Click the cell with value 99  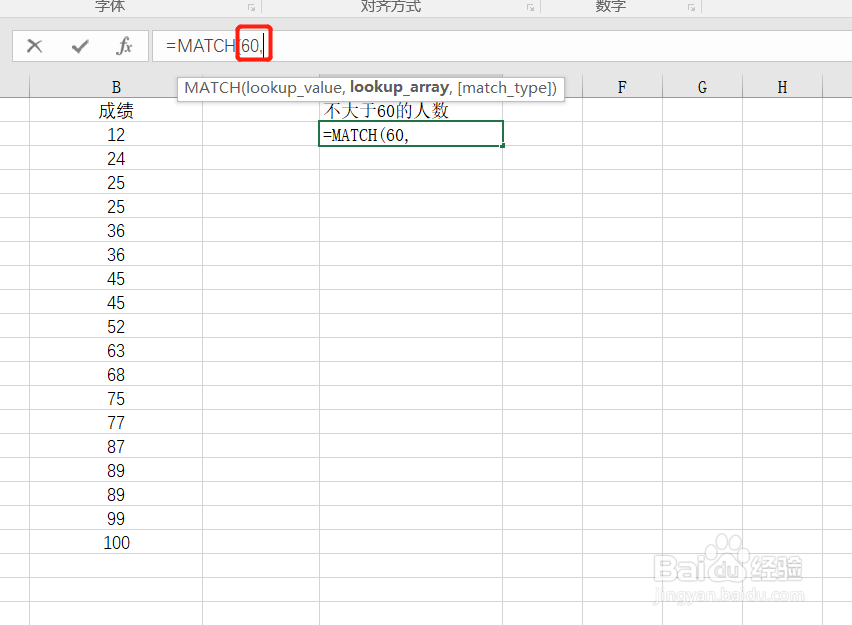[x=116, y=518]
